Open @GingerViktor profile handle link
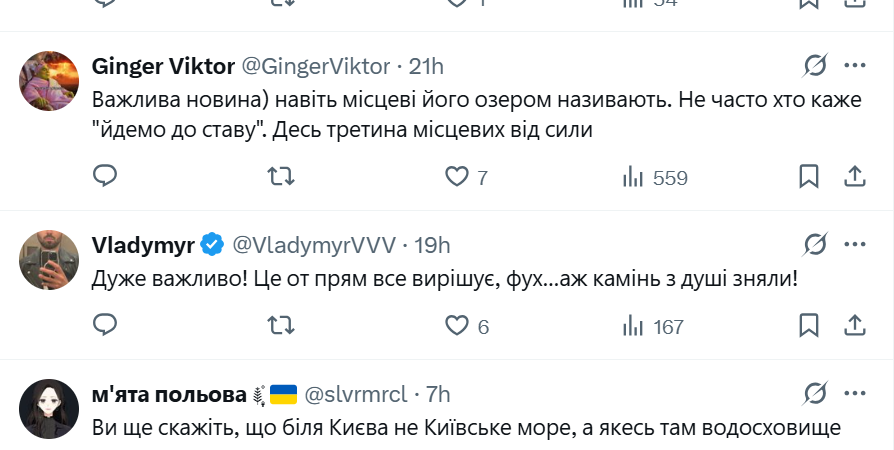The height and width of the screenshot is (450, 894). point(315,66)
